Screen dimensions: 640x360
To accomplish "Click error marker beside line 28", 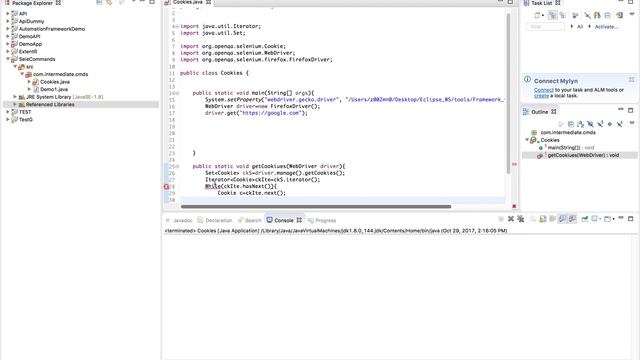I will tap(167, 187).
